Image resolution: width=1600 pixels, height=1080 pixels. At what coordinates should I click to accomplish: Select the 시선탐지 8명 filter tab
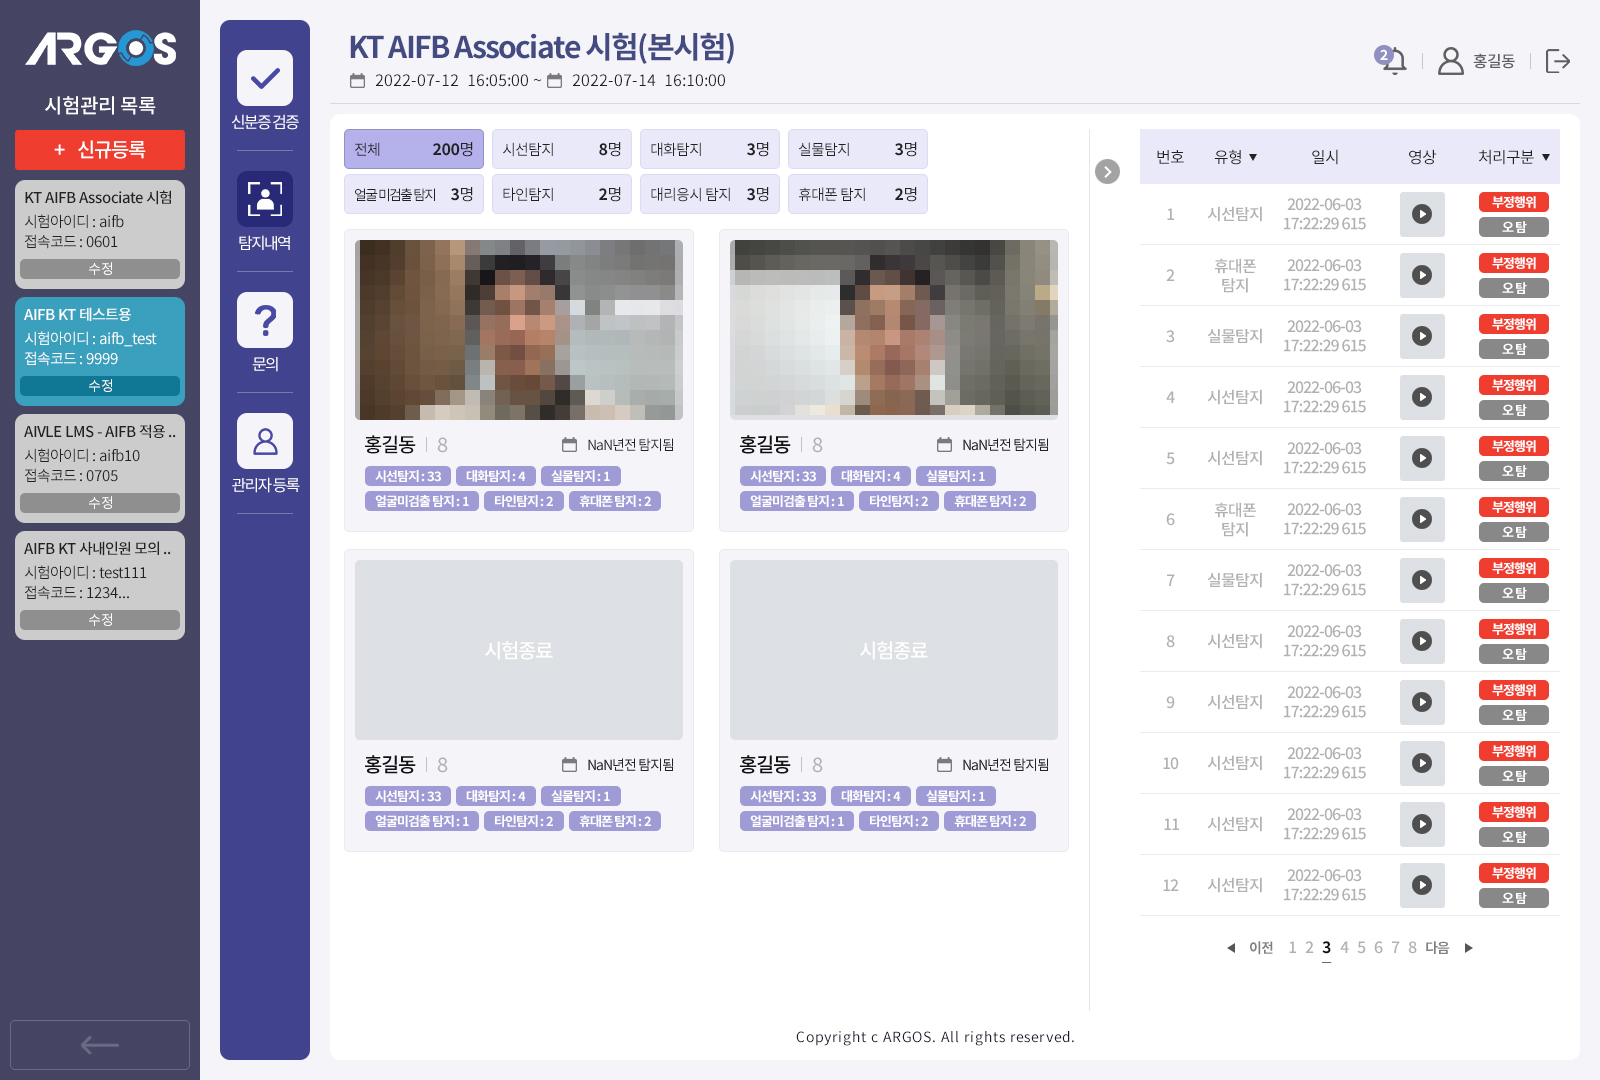point(562,149)
